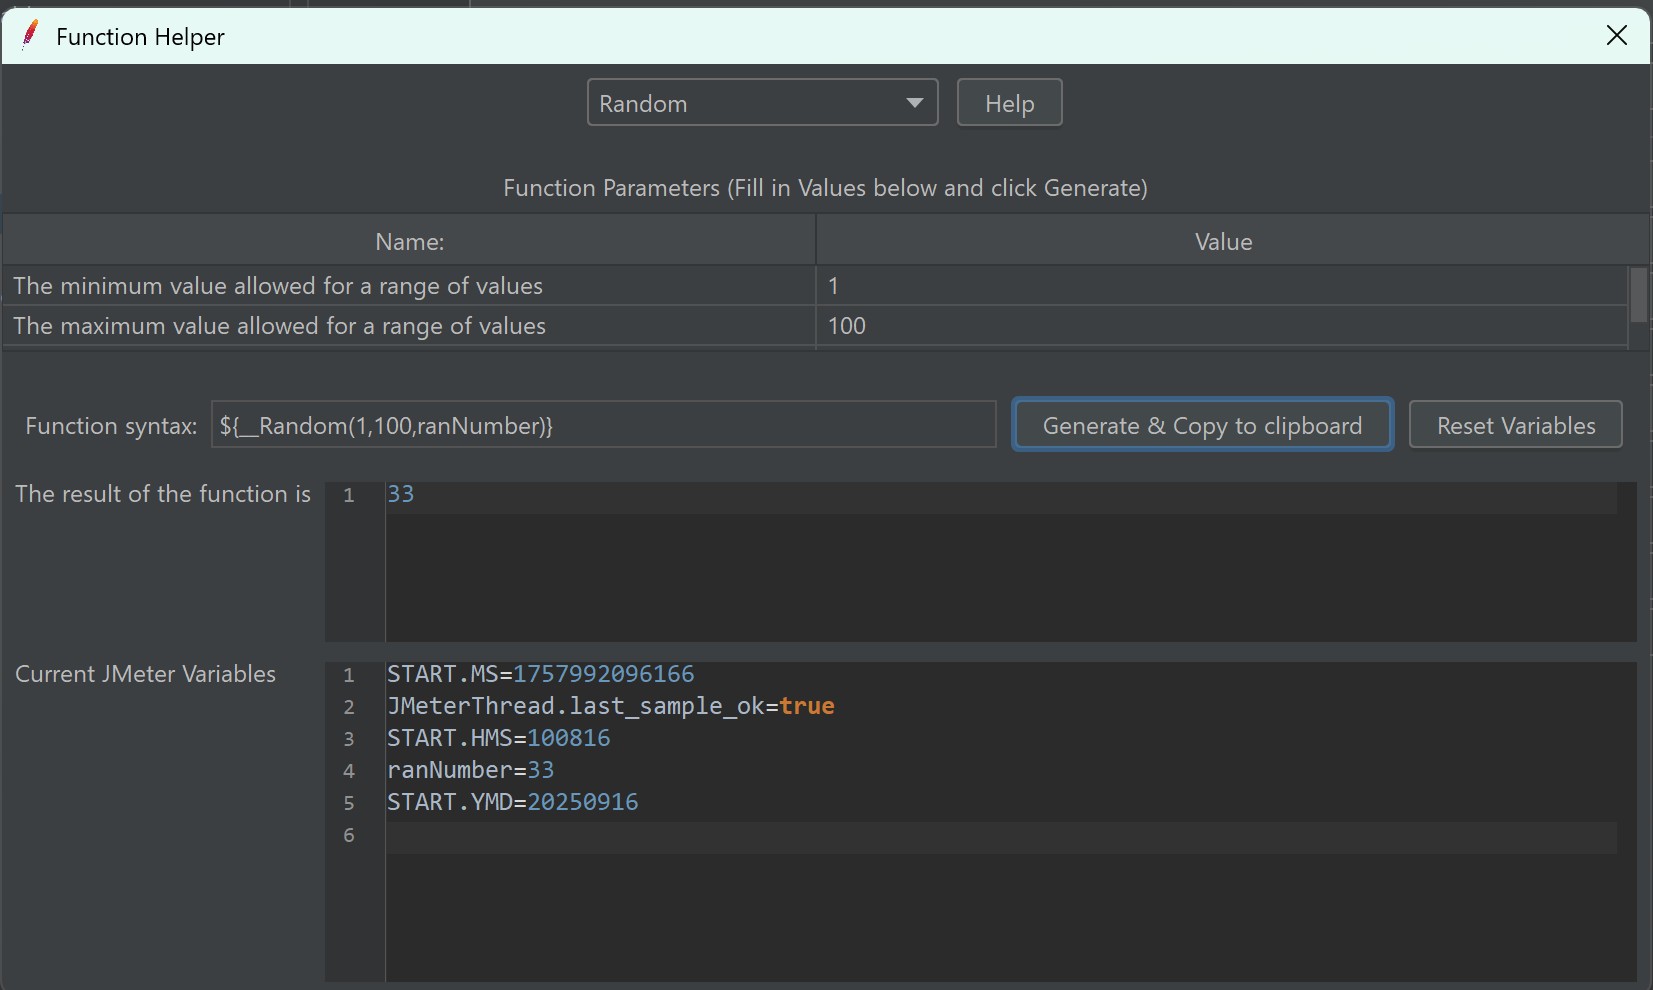Viewport: 1653px width, 990px height.
Task: Select the minimum value allowed parameter row name
Action: point(278,286)
